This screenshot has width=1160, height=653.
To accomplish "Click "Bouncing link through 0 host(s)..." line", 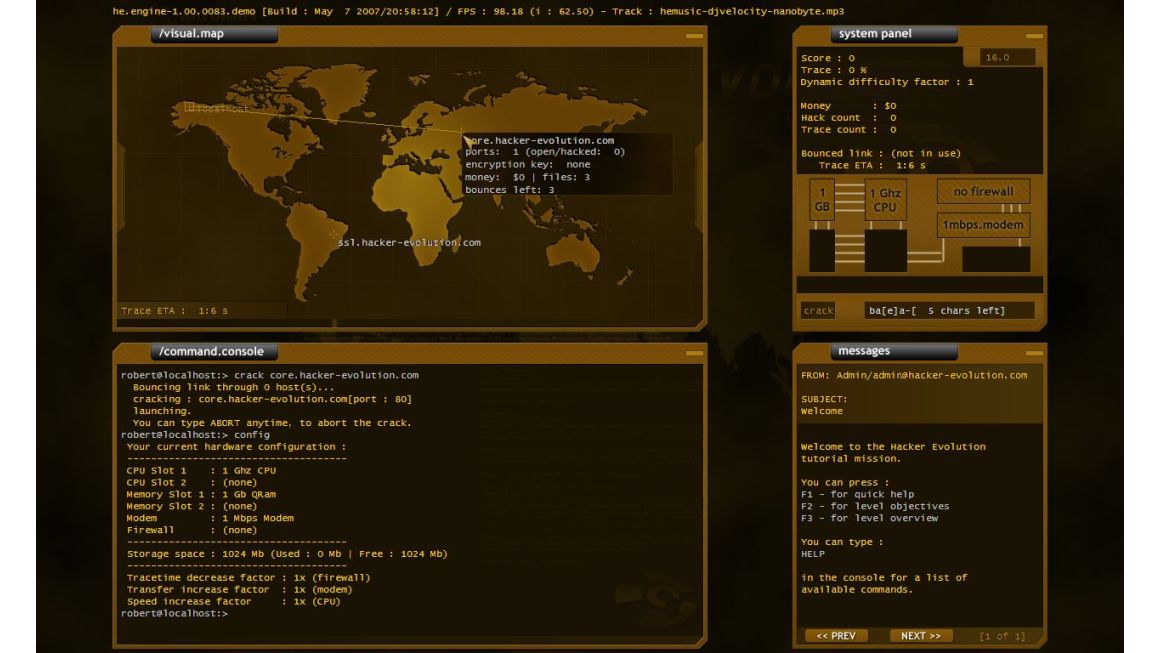I will click(234, 387).
